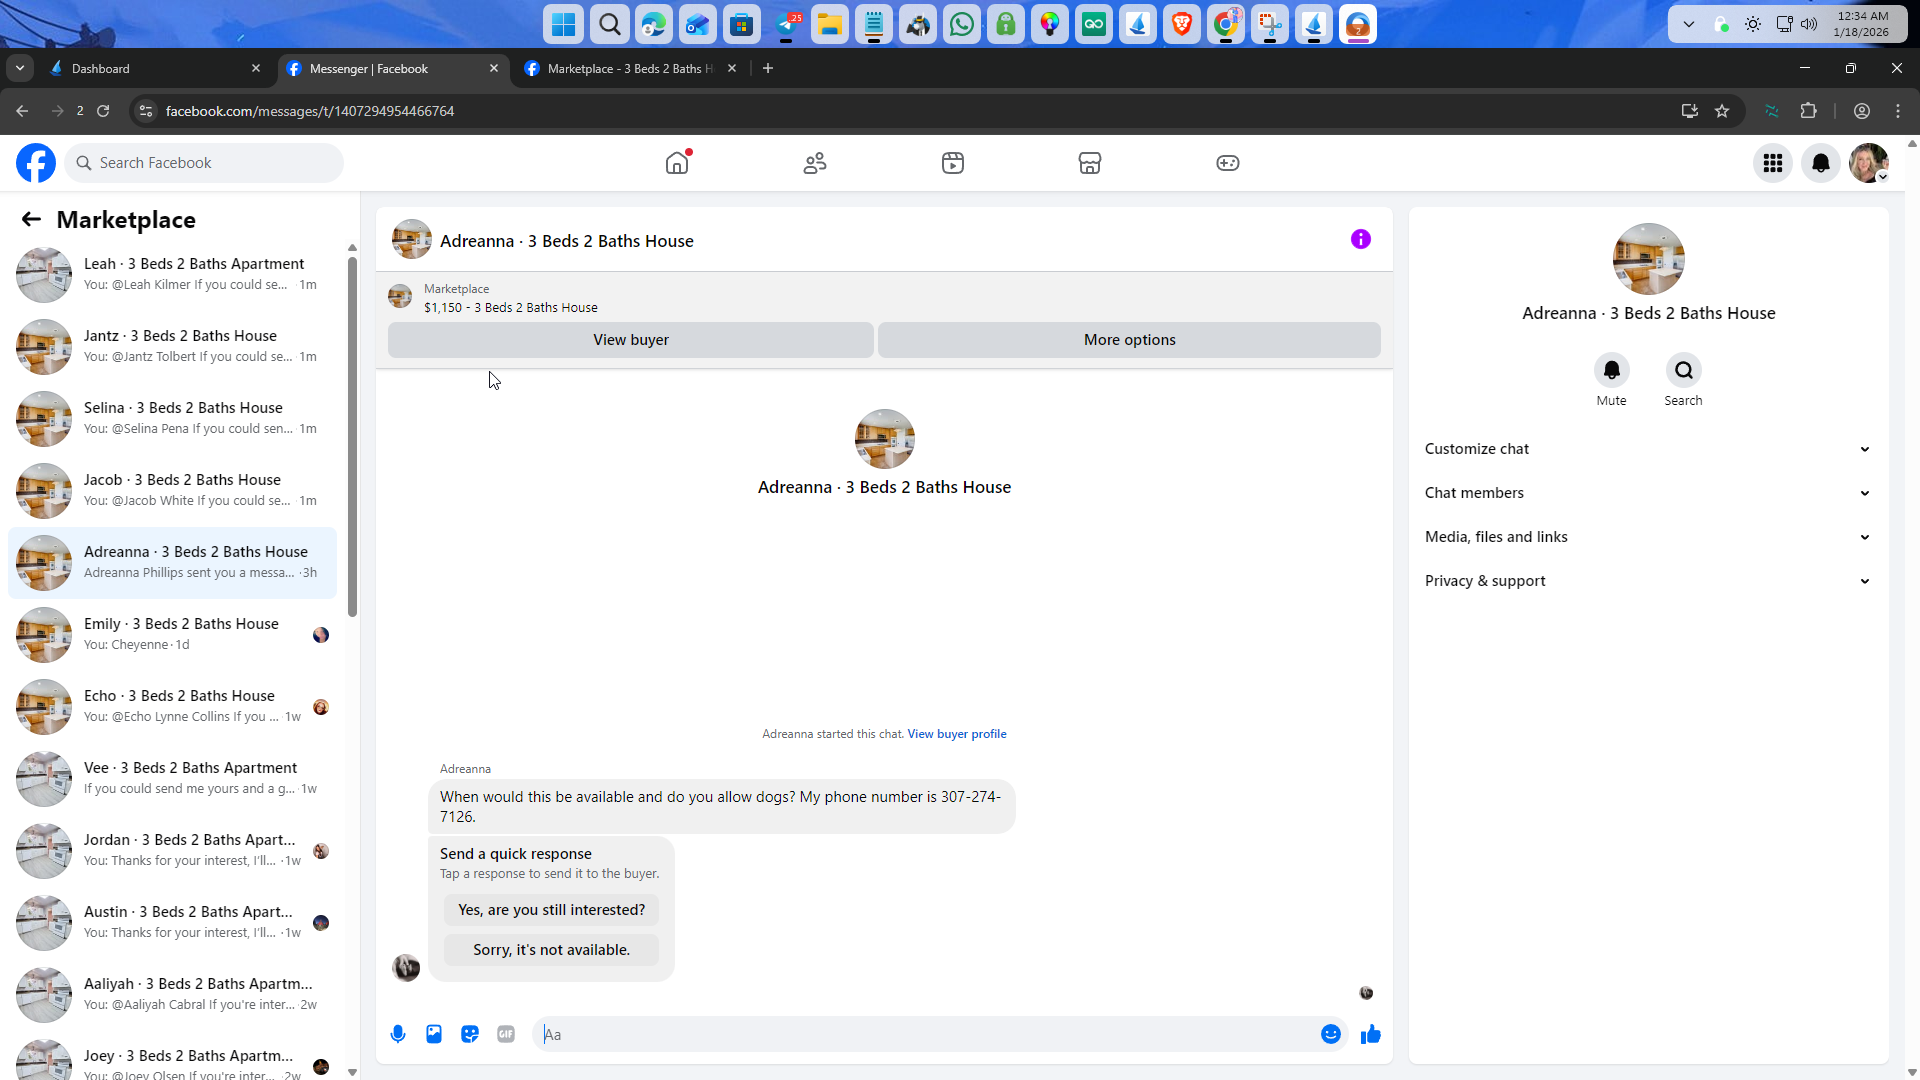Click the voice clip microphone icon
Image resolution: width=1920 pixels, height=1080 pixels.
tap(398, 1034)
